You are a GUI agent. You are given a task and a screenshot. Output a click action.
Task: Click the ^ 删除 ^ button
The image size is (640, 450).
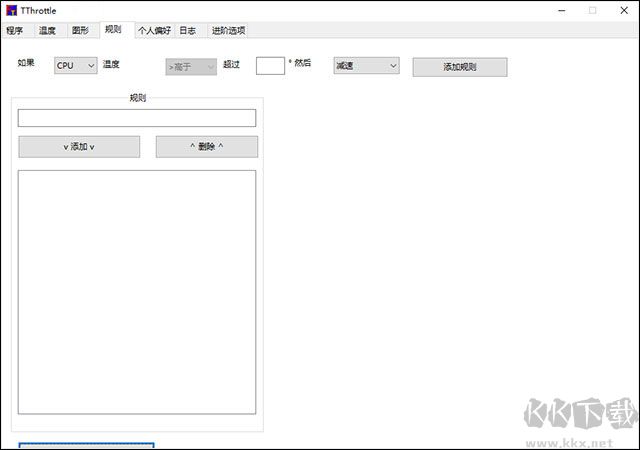point(207,147)
